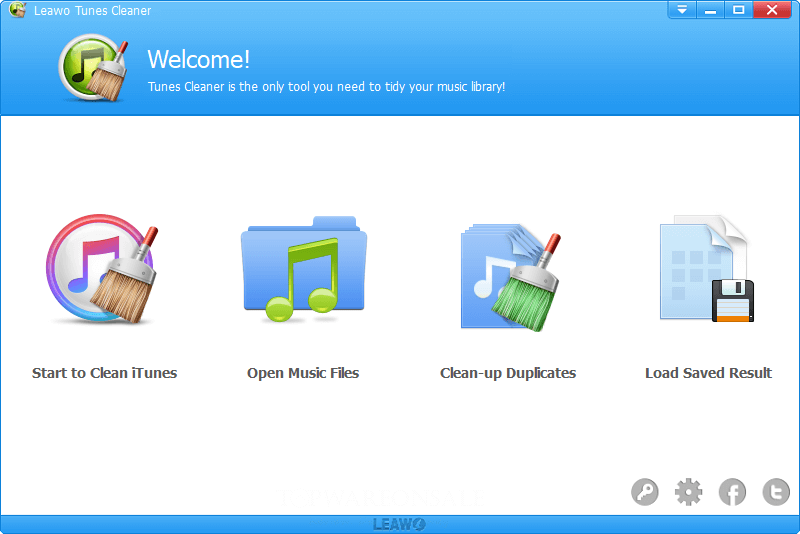Visit the Facebook page icon

(732, 492)
